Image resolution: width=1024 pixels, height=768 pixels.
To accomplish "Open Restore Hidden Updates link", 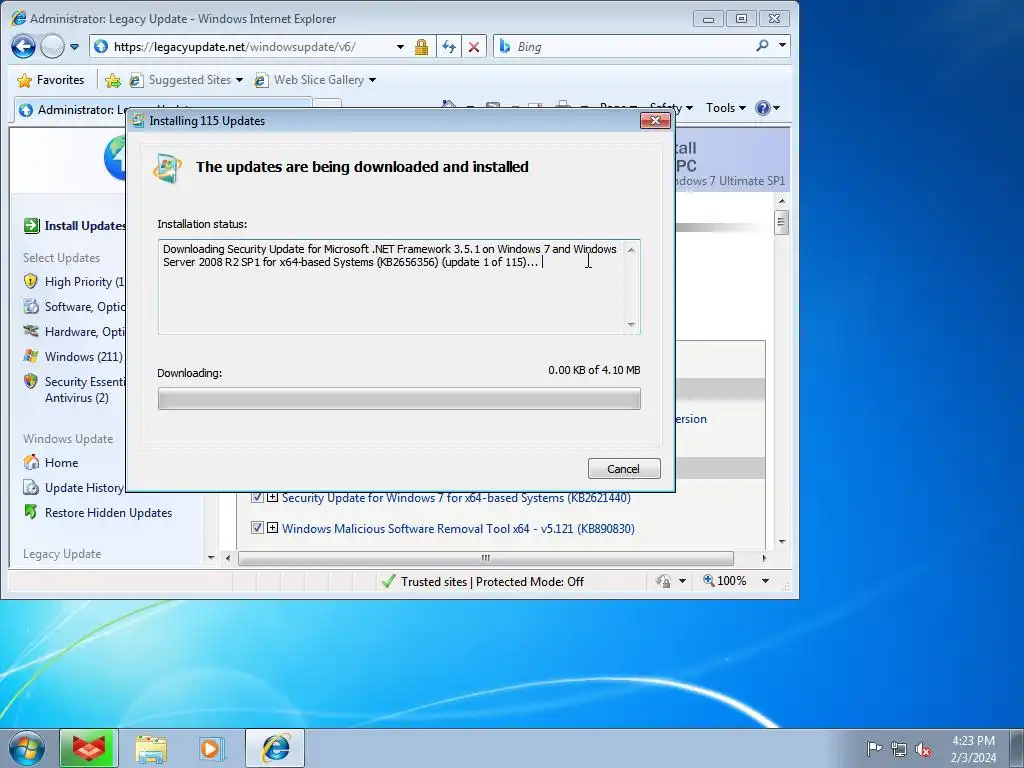I will [x=108, y=513].
